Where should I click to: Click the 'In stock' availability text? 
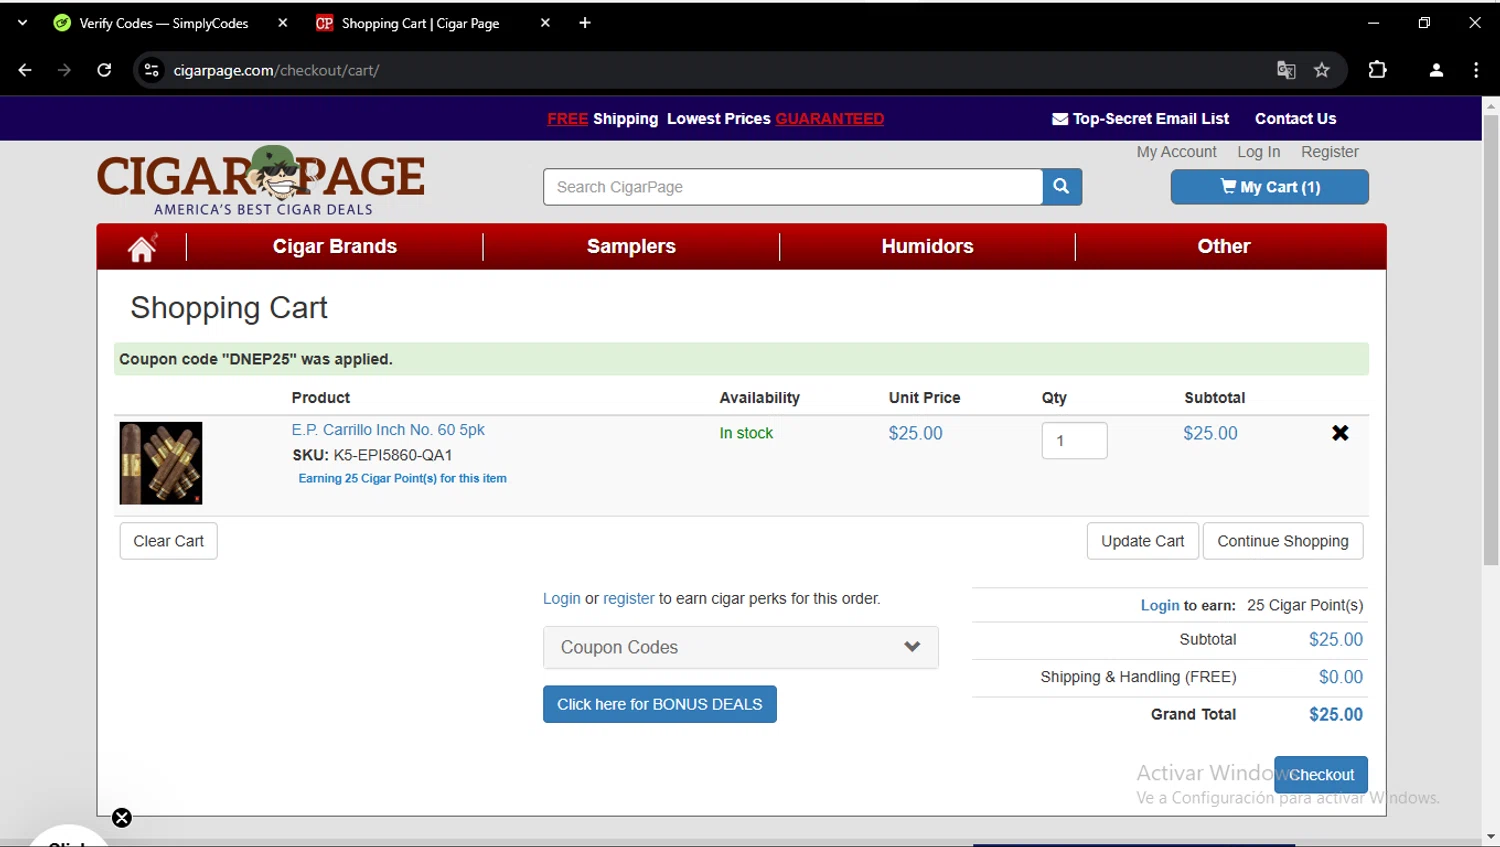(x=746, y=433)
